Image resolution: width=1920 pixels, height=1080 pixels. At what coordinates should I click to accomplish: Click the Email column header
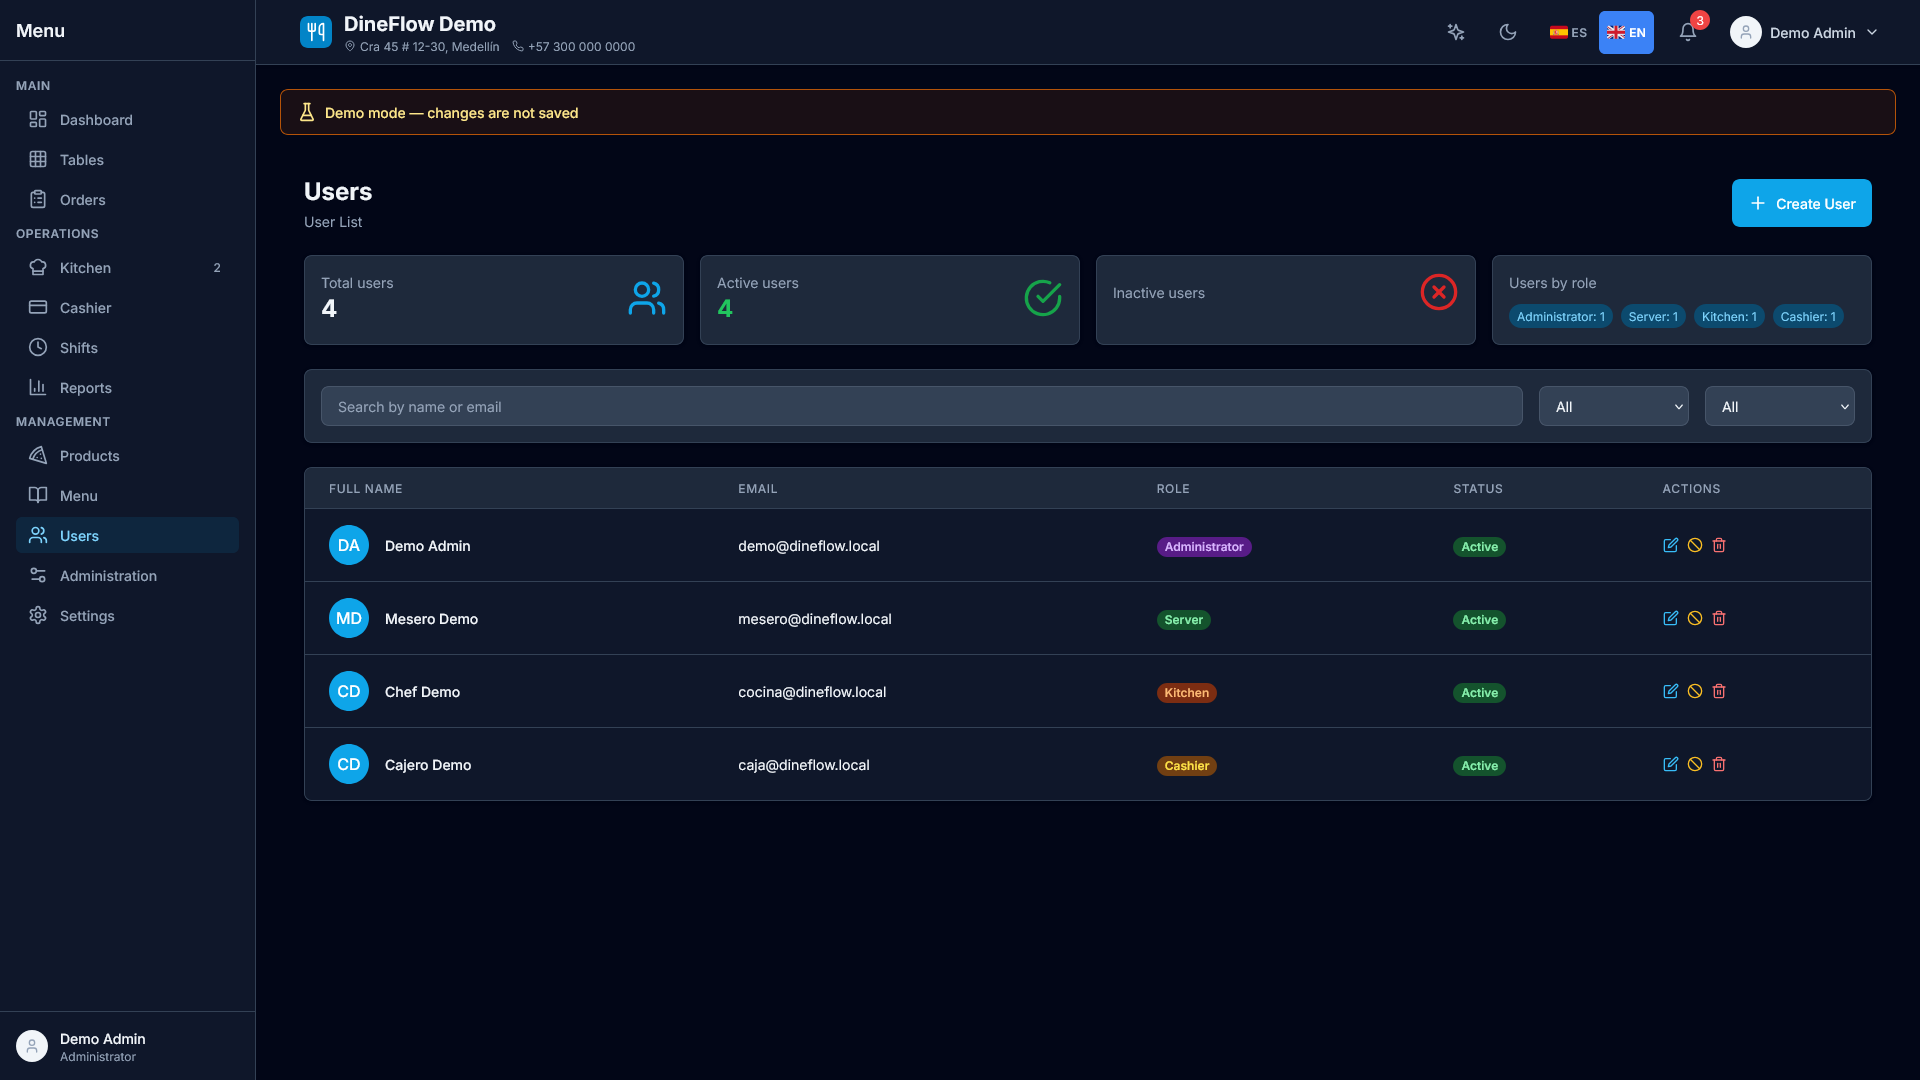[x=757, y=488]
